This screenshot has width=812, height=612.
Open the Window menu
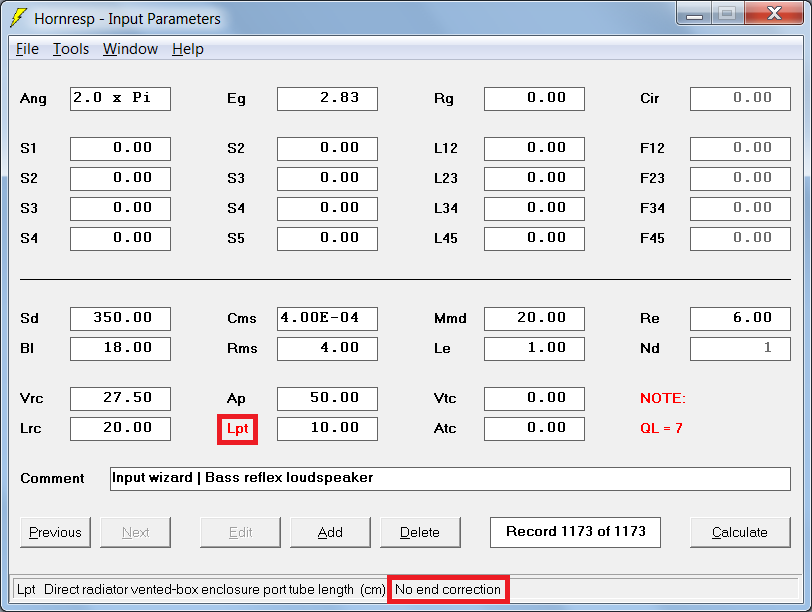coord(130,49)
